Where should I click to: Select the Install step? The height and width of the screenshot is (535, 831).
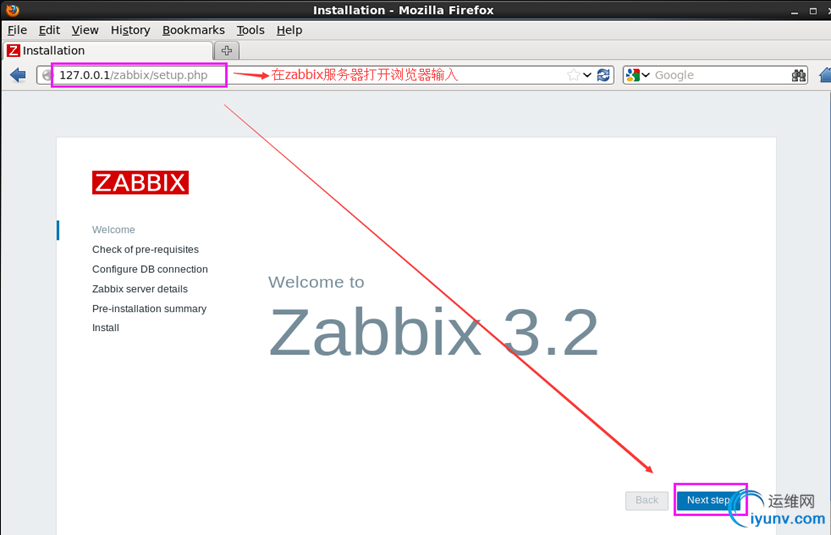[105, 328]
